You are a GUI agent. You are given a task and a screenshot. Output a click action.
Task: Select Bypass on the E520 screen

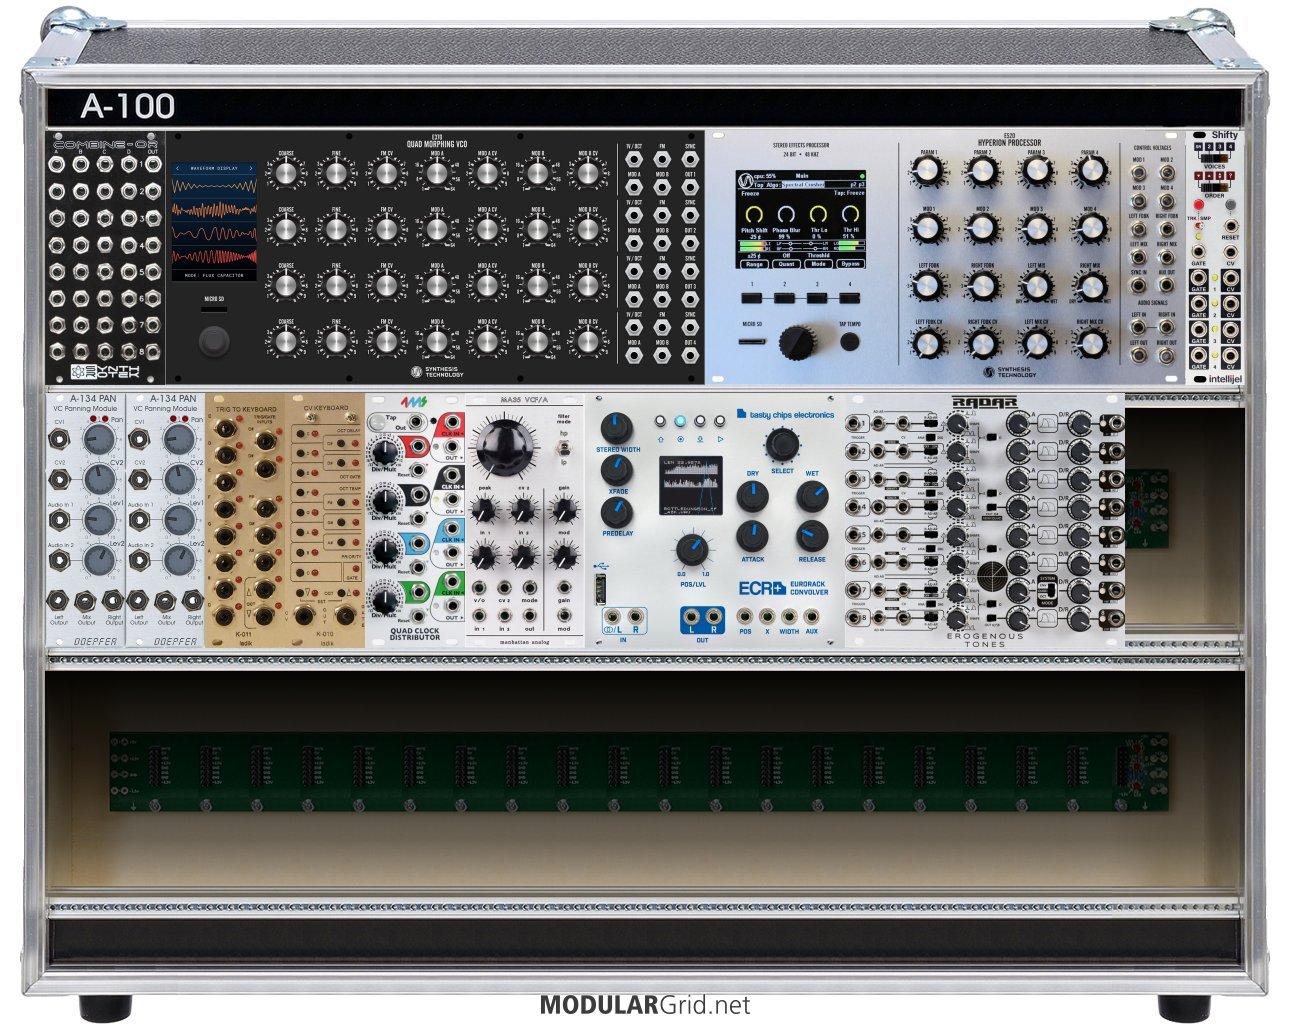[850, 264]
